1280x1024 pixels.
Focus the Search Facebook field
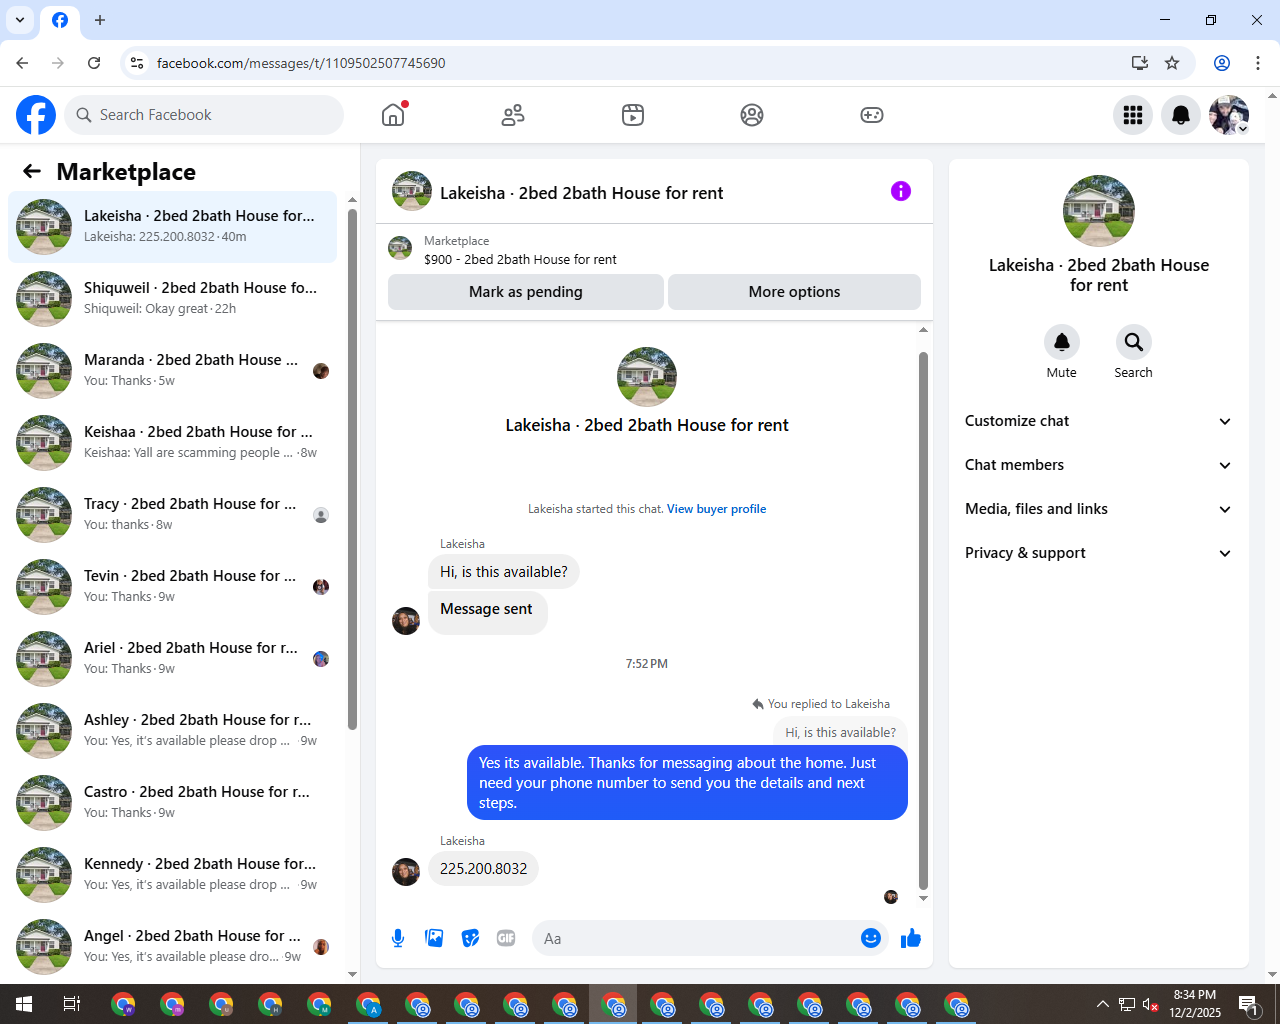point(204,115)
